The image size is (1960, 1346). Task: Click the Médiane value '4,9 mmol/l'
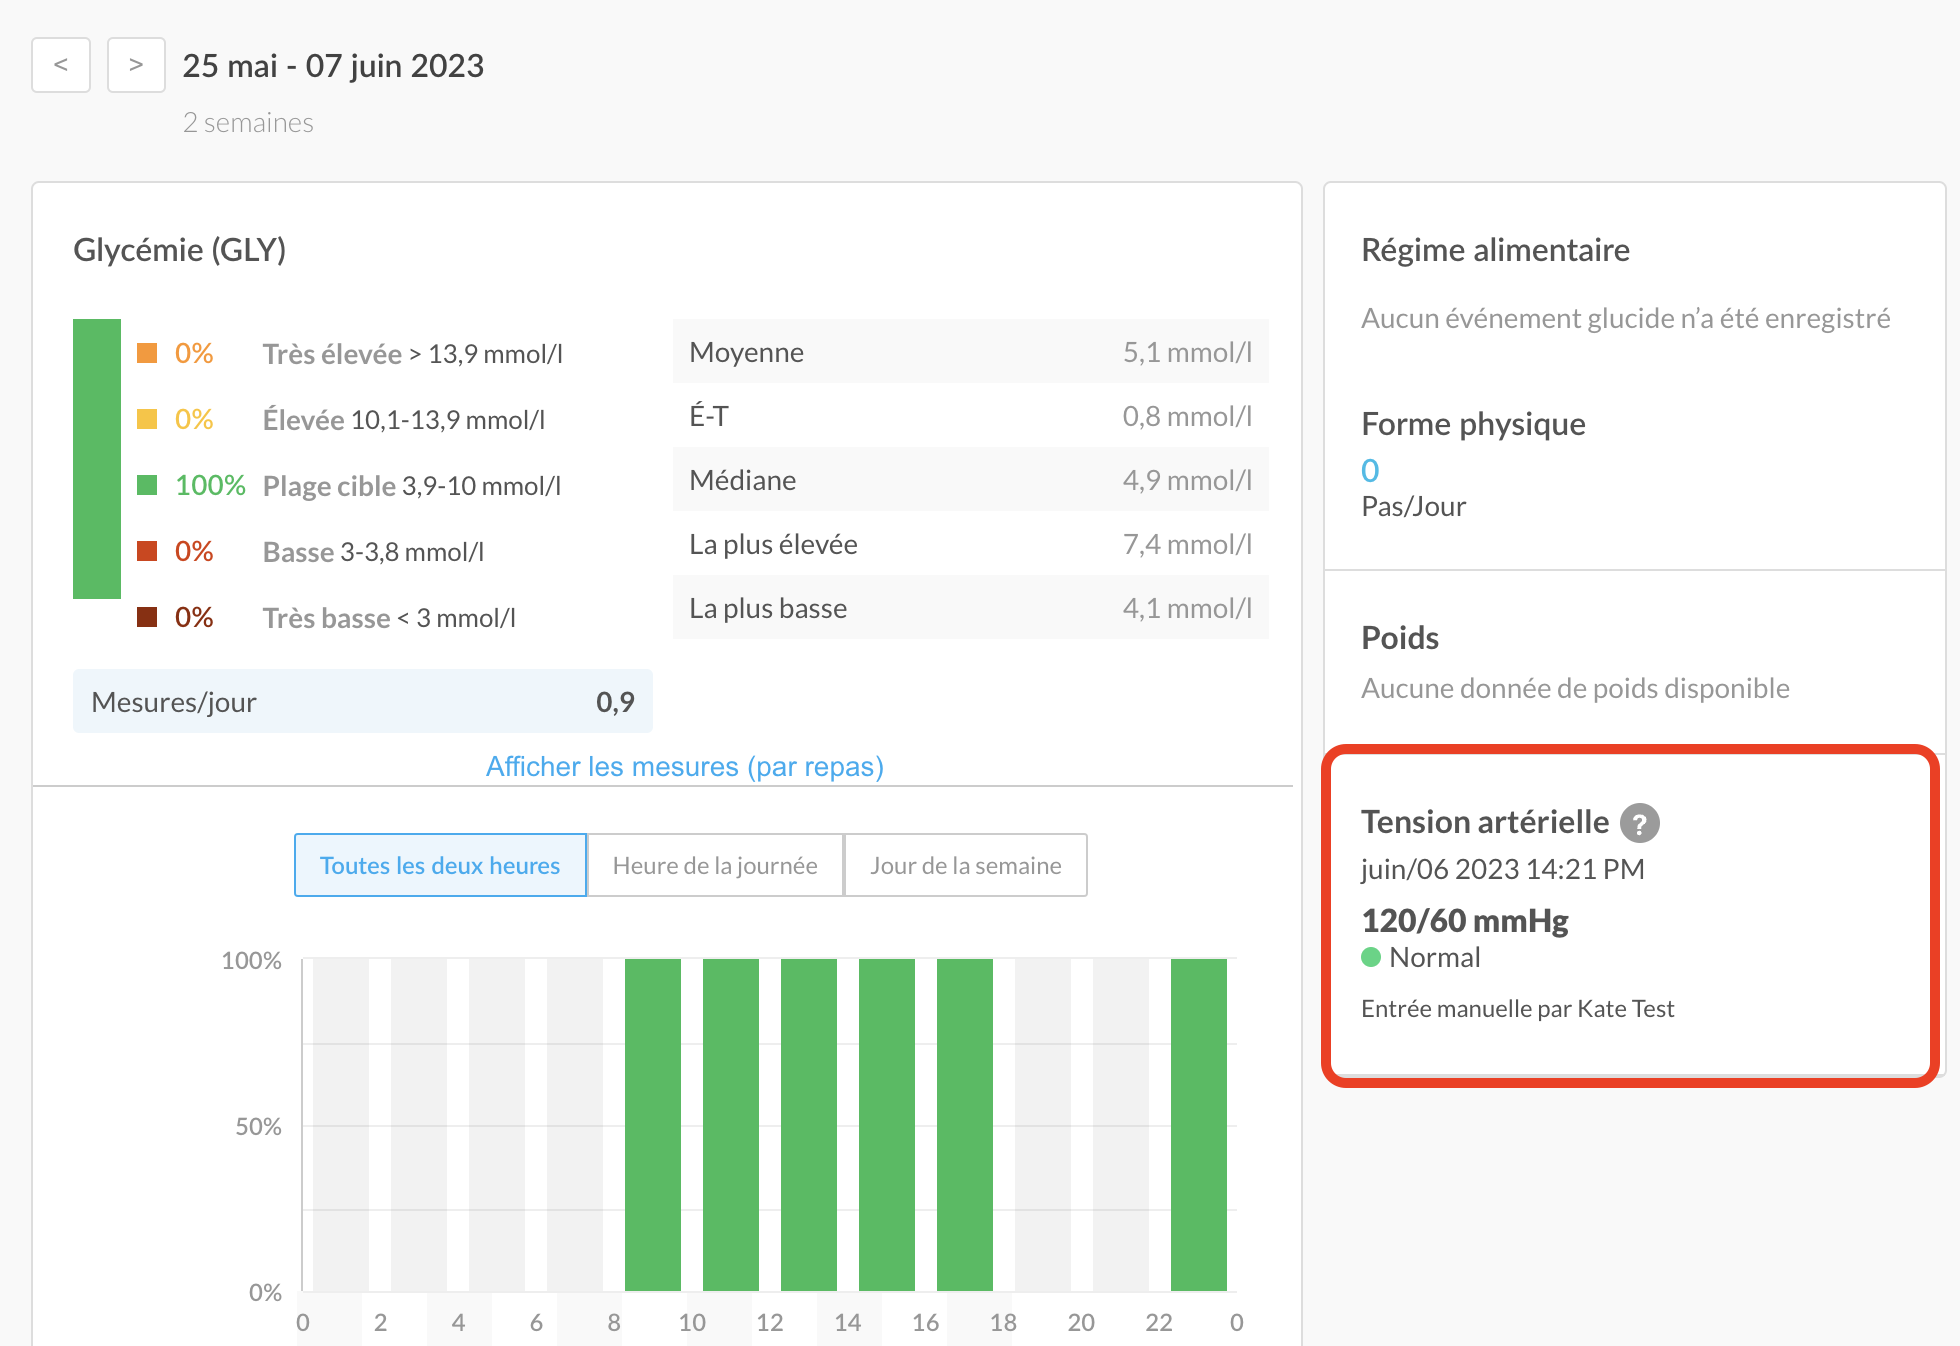1187,480
